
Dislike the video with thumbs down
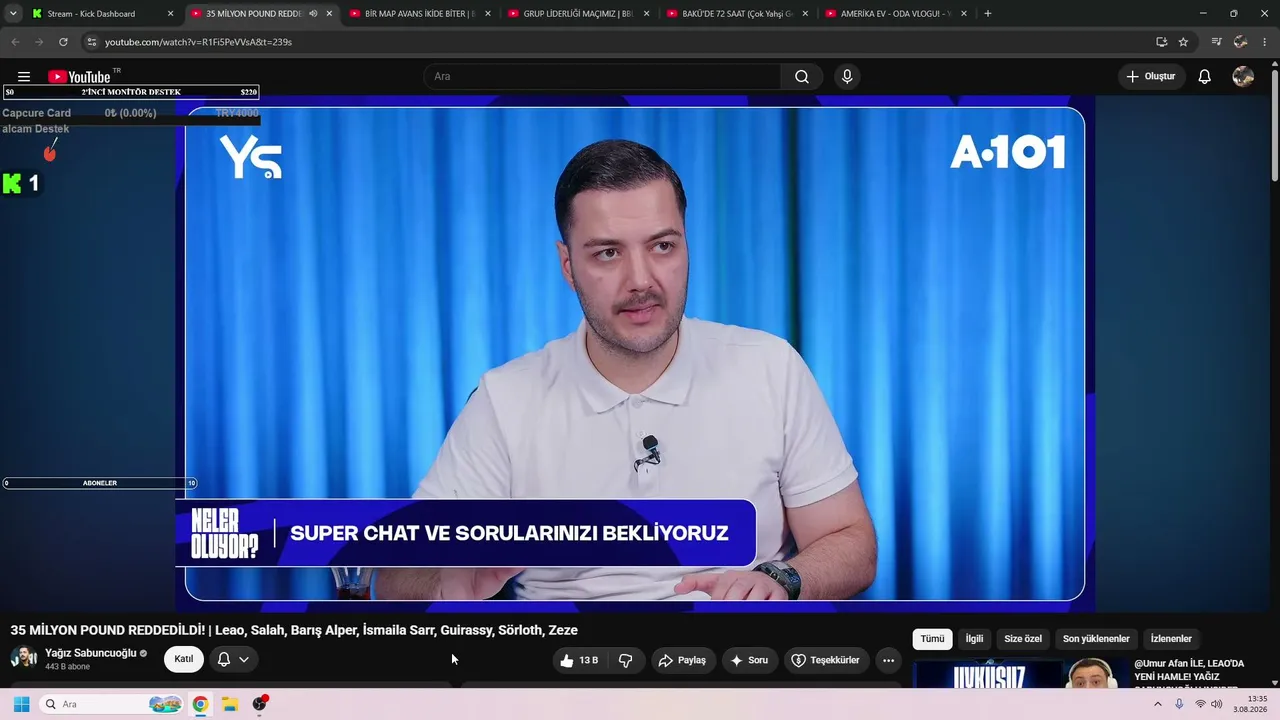(x=626, y=660)
